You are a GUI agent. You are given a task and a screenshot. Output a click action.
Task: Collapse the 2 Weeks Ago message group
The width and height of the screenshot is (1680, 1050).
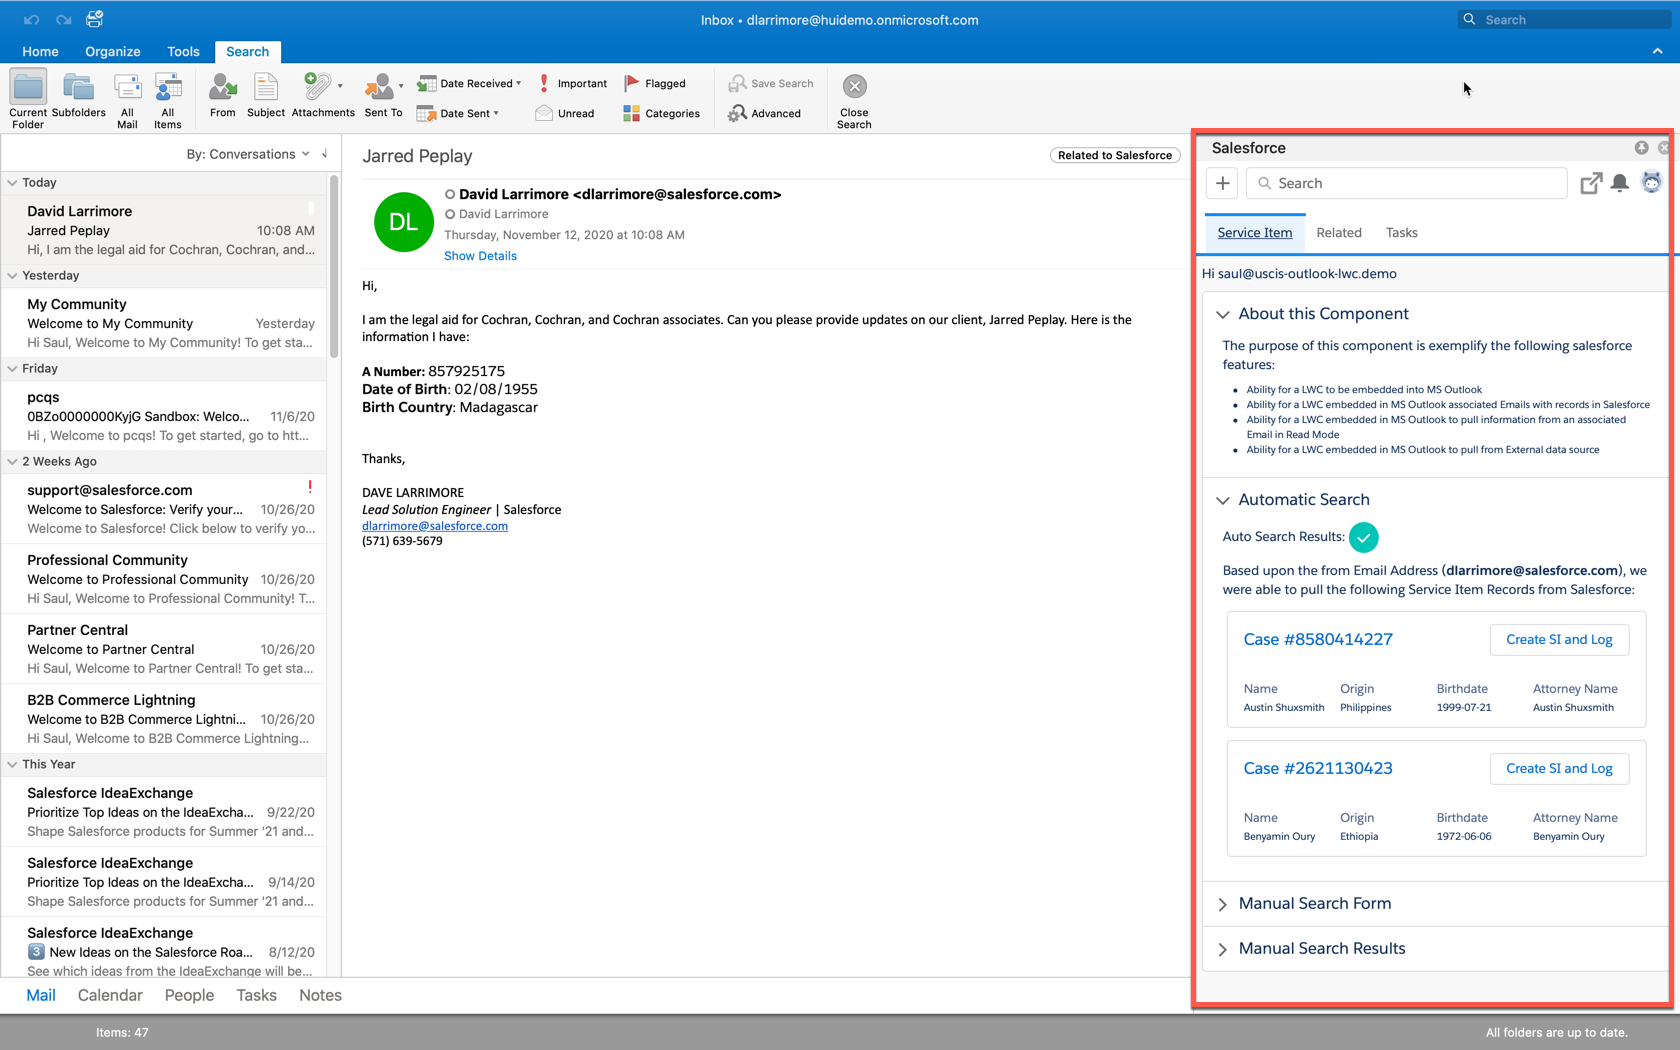point(12,461)
